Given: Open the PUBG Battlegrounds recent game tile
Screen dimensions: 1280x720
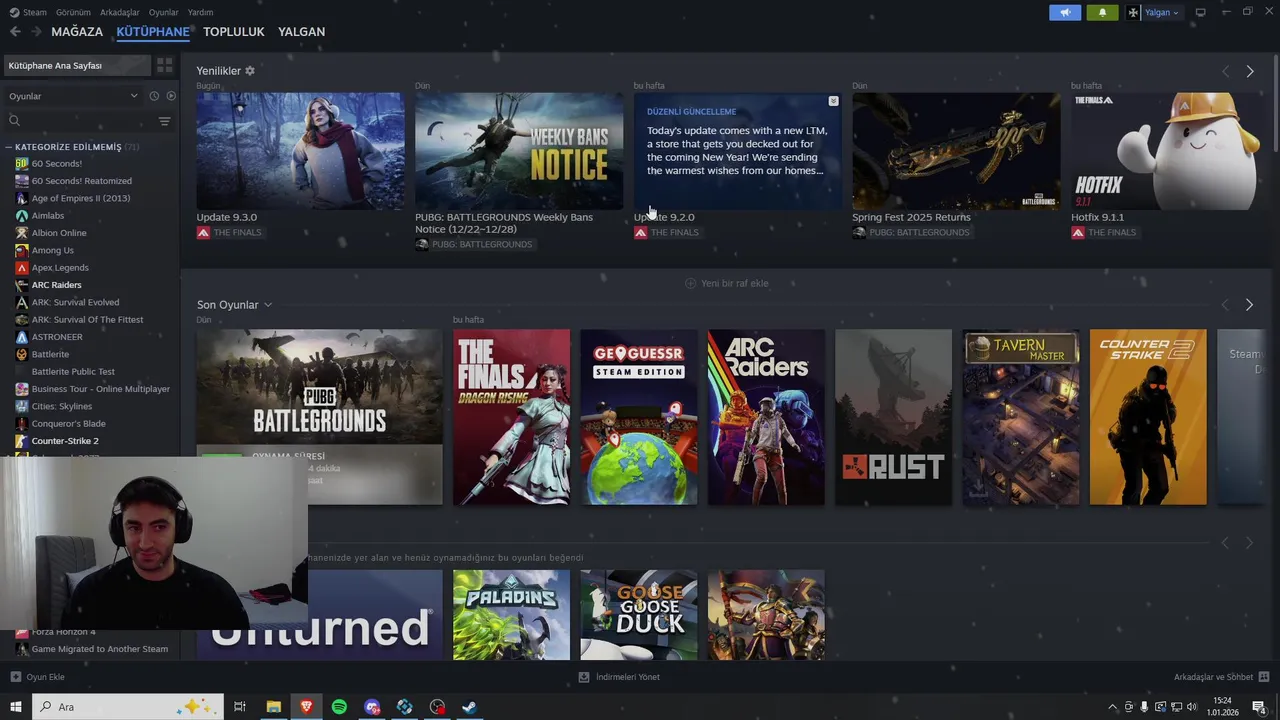Looking at the screenshot, I should click(x=319, y=417).
